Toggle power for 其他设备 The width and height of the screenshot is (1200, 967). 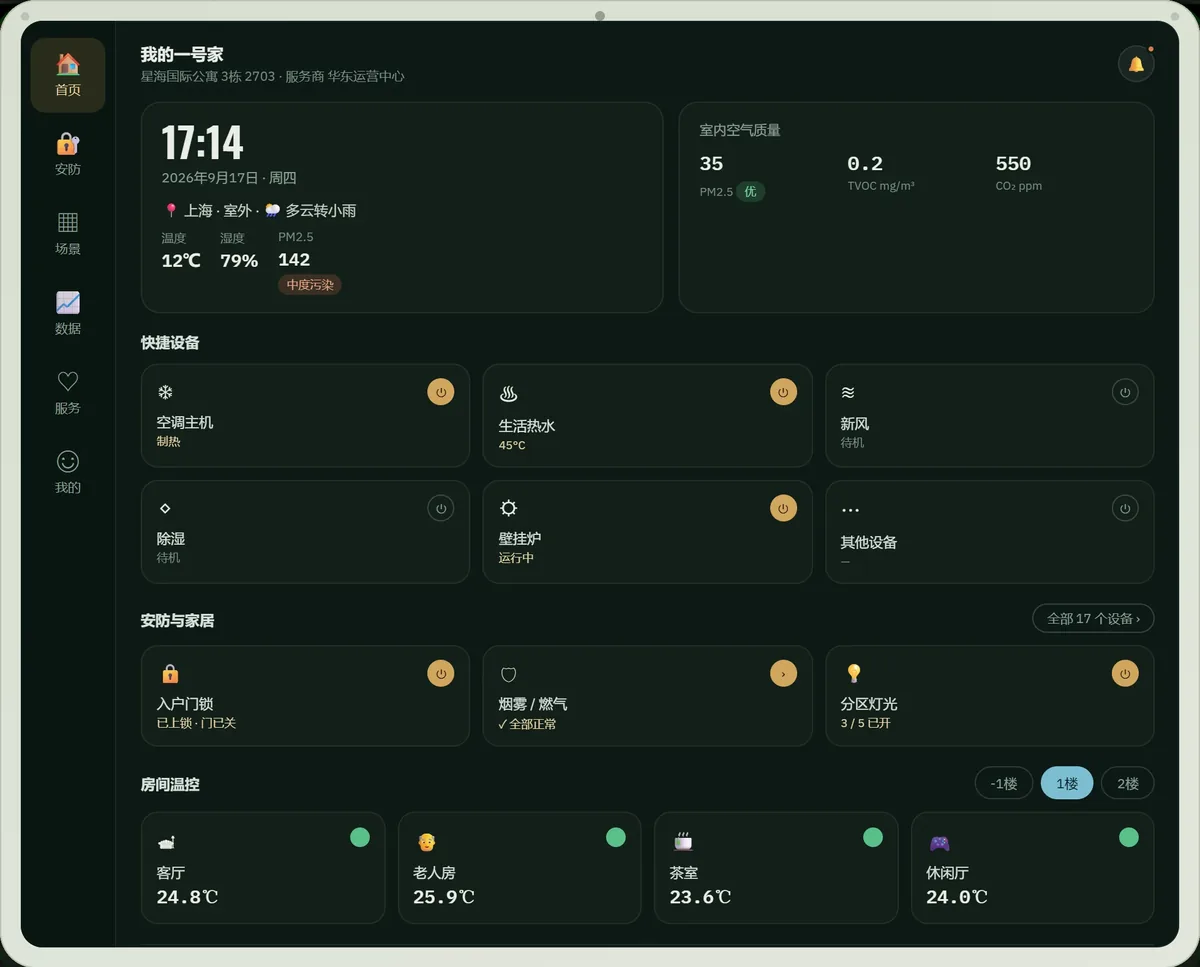pyautogui.click(x=1125, y=508)
